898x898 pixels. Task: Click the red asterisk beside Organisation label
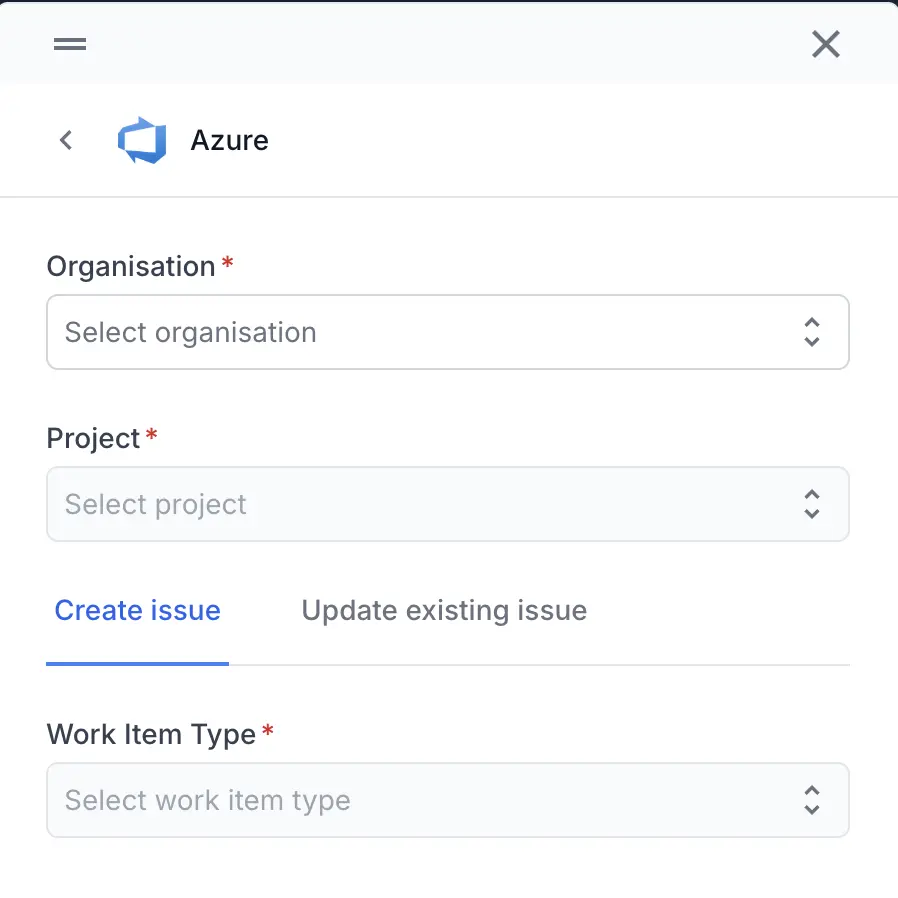tap(228, 264)
